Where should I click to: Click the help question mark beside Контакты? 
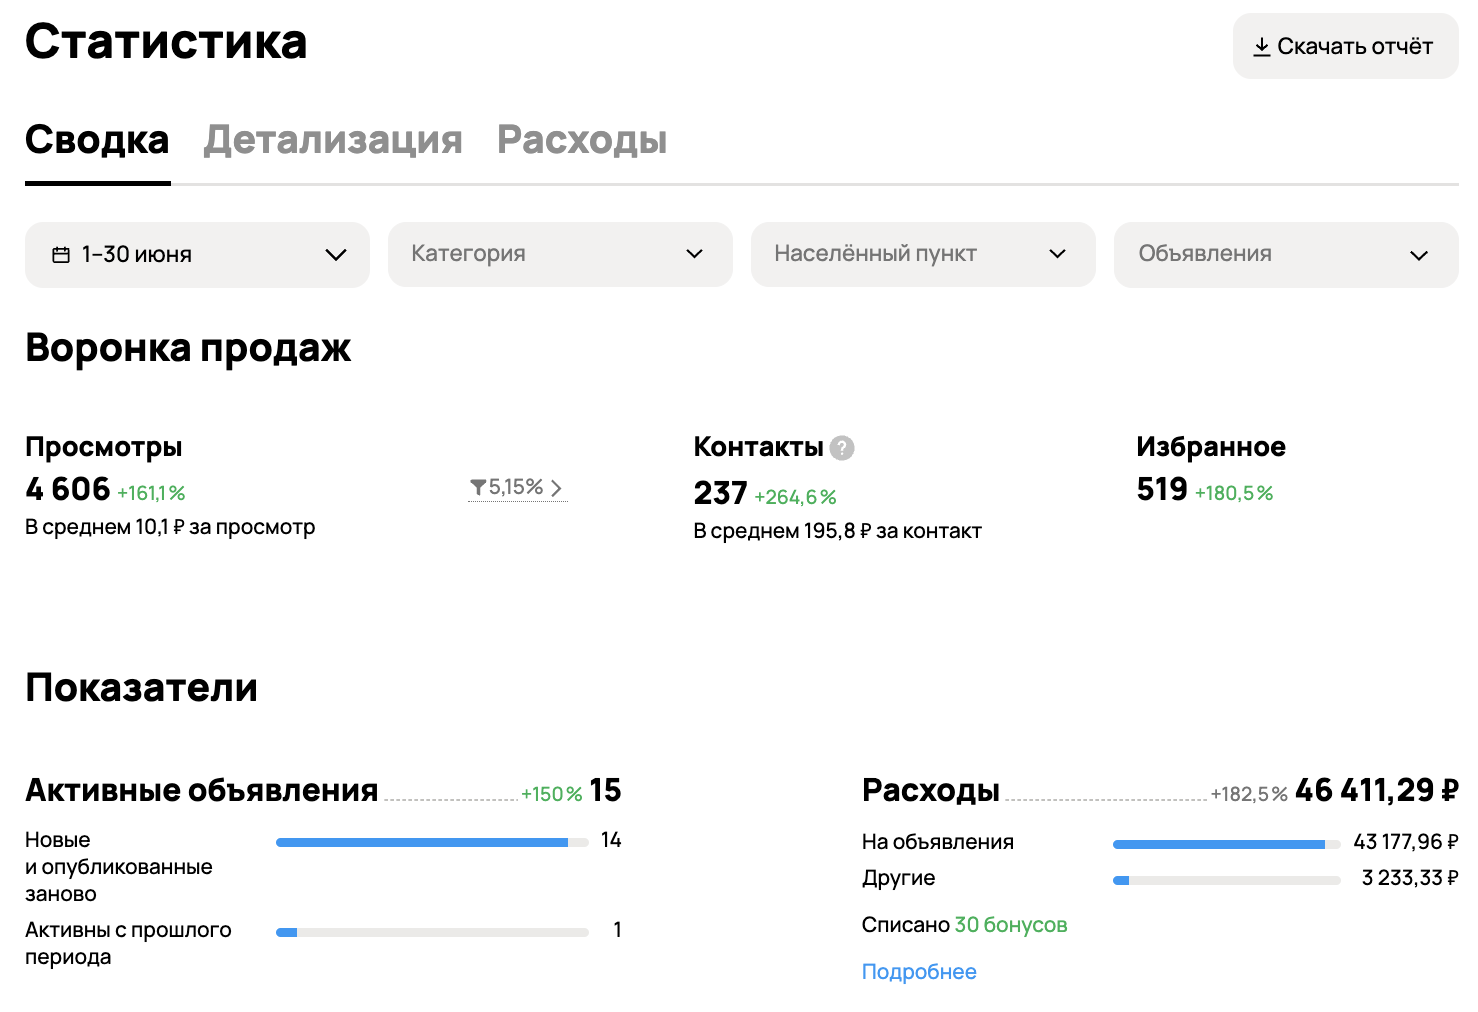842,448
